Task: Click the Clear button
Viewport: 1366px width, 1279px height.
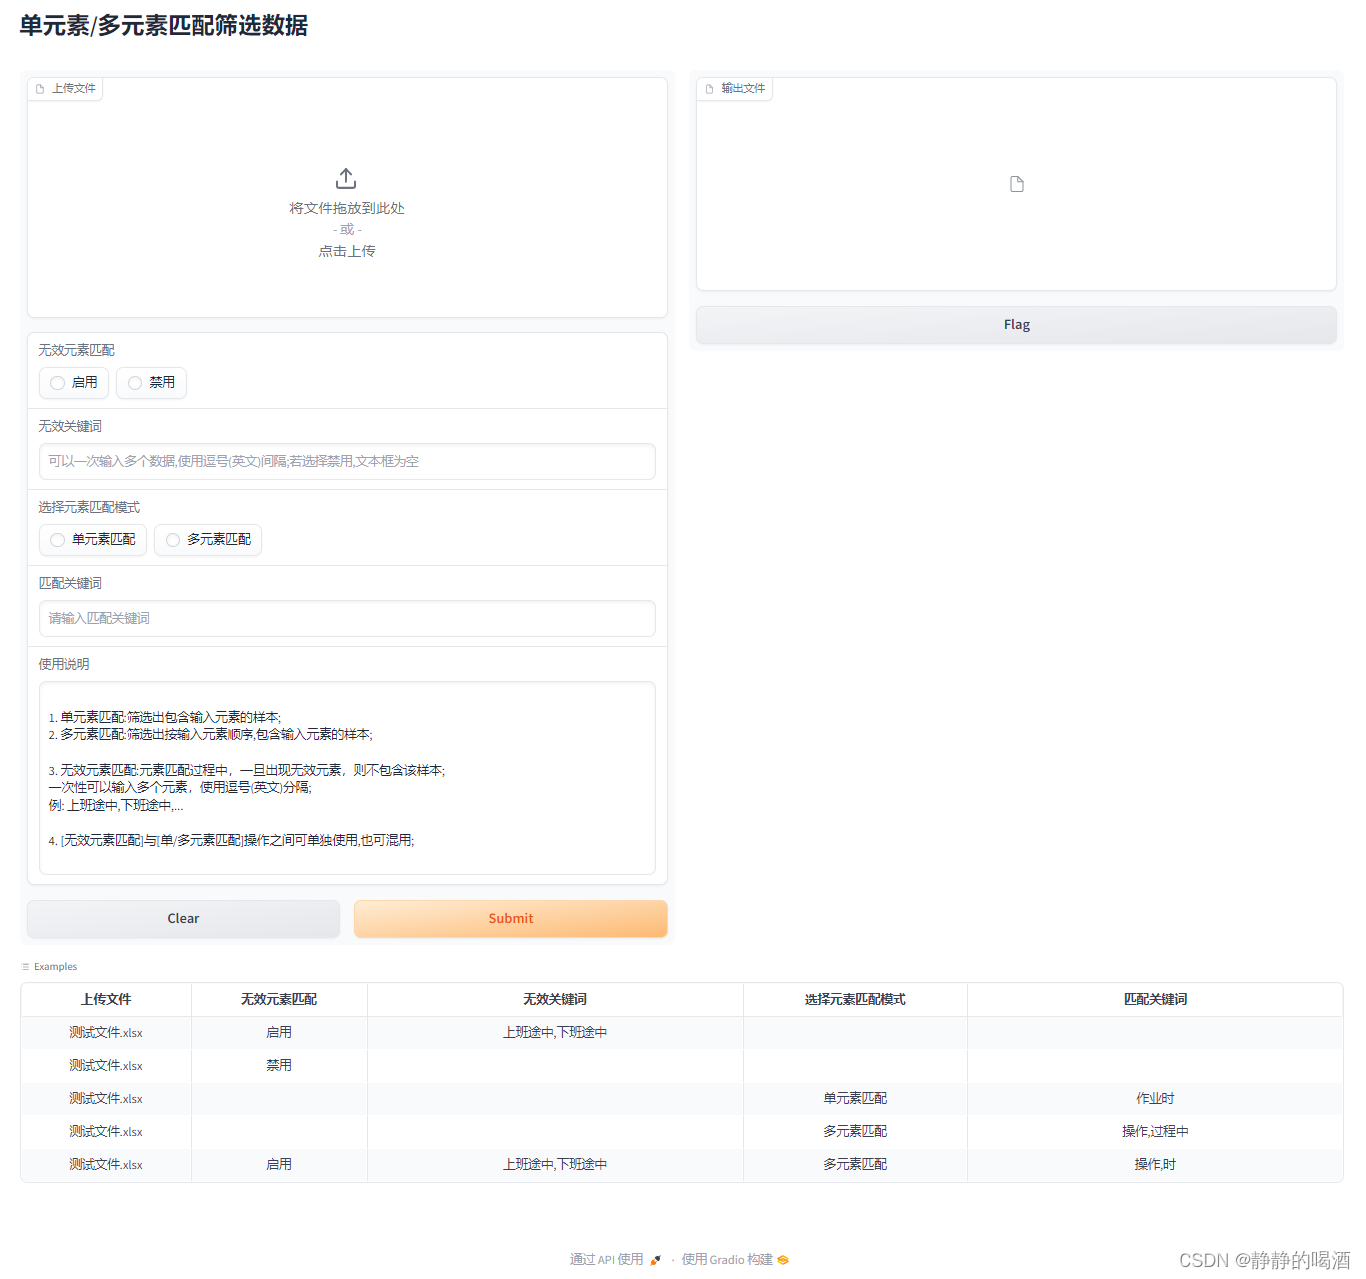Action: tap(183, 919)
